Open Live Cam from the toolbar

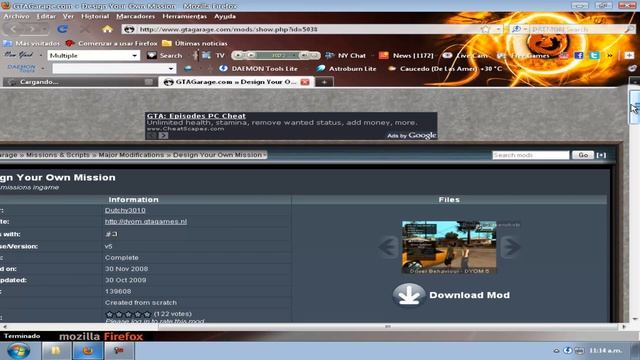[466, 55]
